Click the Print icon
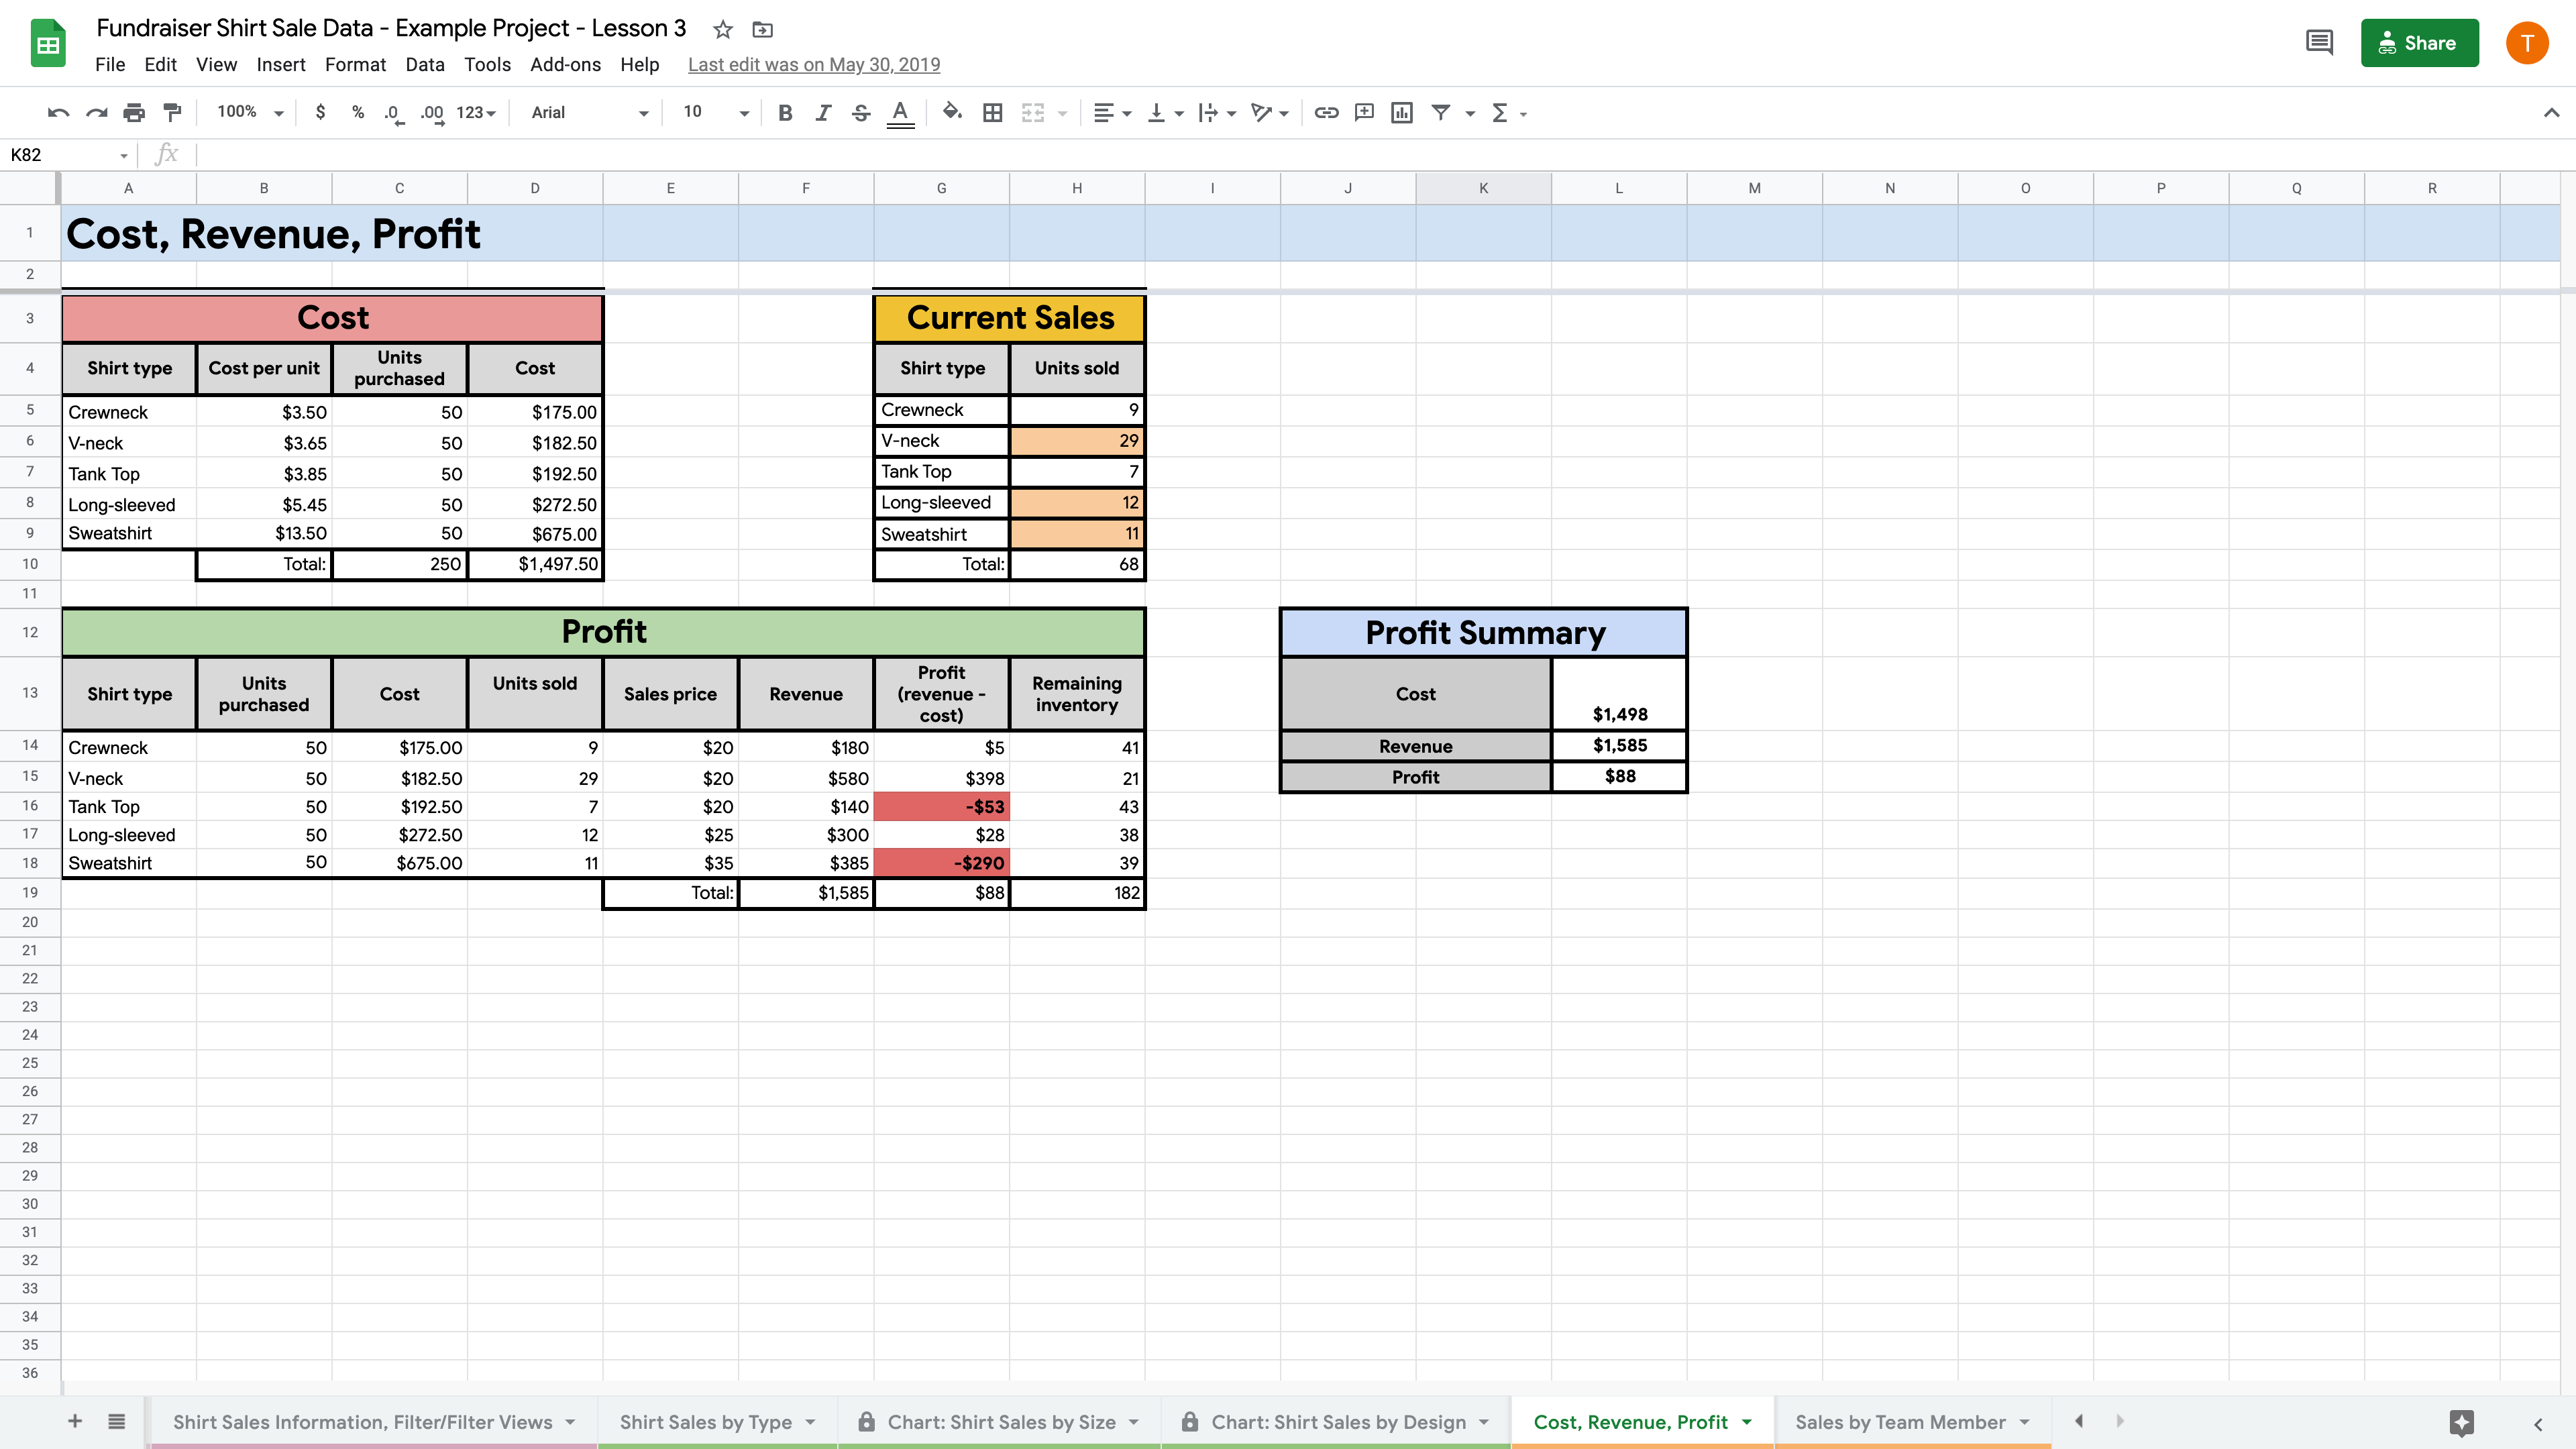Image resolution: width=2576 pixels, height=1449 pixels. click(x=134, y=113)
